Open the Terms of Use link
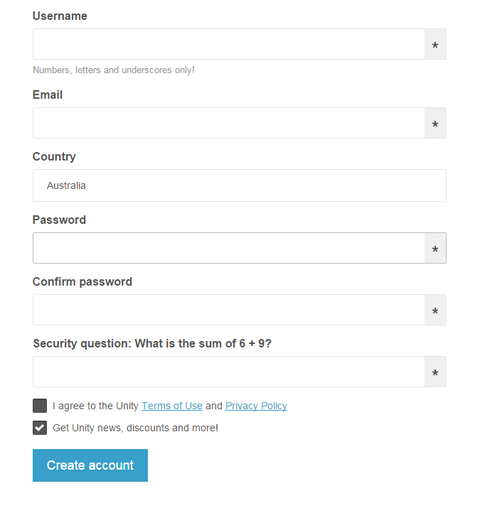The image size is (480, 513). [x=172, y=406]
